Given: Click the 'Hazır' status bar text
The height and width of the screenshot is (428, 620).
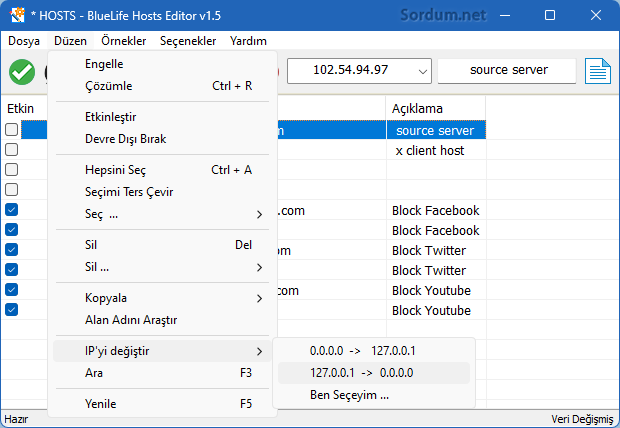Looking at the screenshot, I should pyautogui.click(x=16, y=419).
